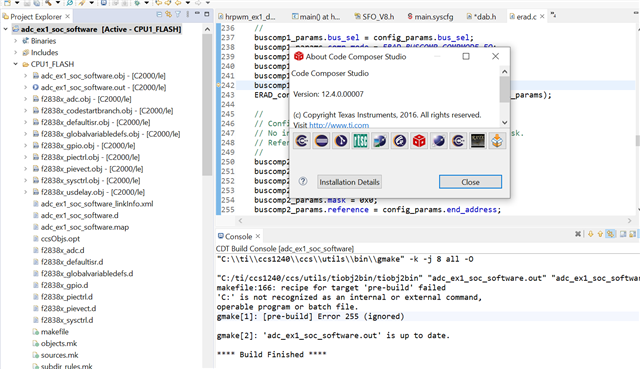This screenshot has height=369, width=640.
Task: Click the Console scroll lock icon
Action: point(632,234)
